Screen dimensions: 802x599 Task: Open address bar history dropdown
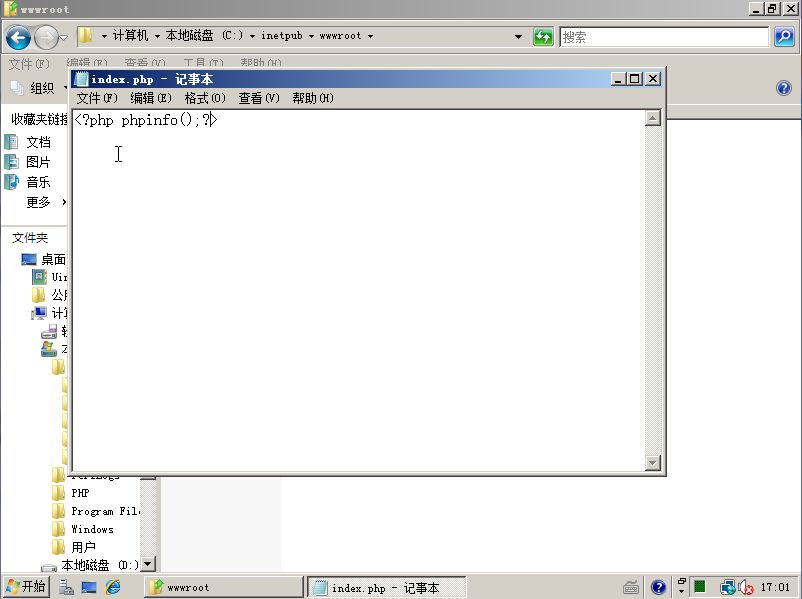[x=518, y=37]
